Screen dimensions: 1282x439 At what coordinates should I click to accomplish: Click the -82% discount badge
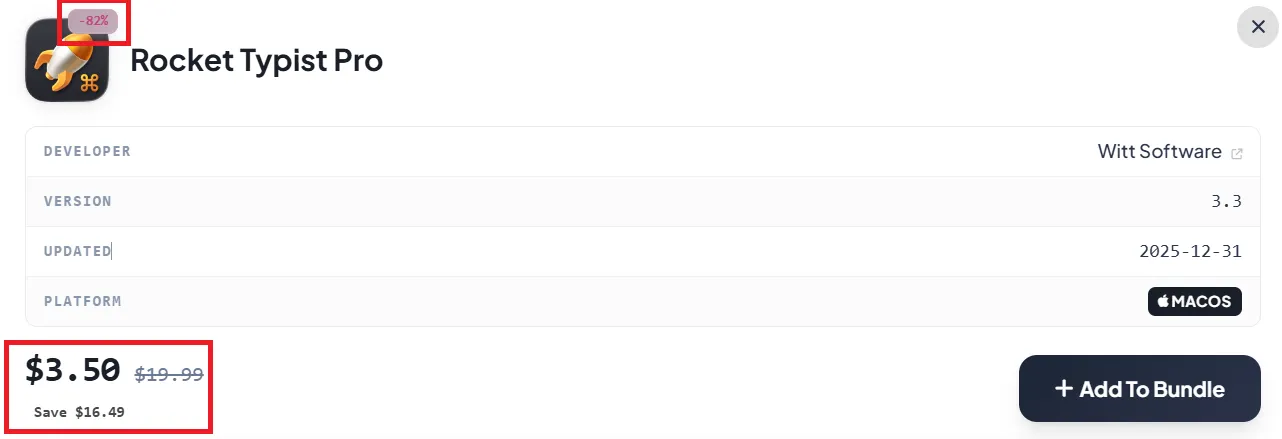(93, 20)
